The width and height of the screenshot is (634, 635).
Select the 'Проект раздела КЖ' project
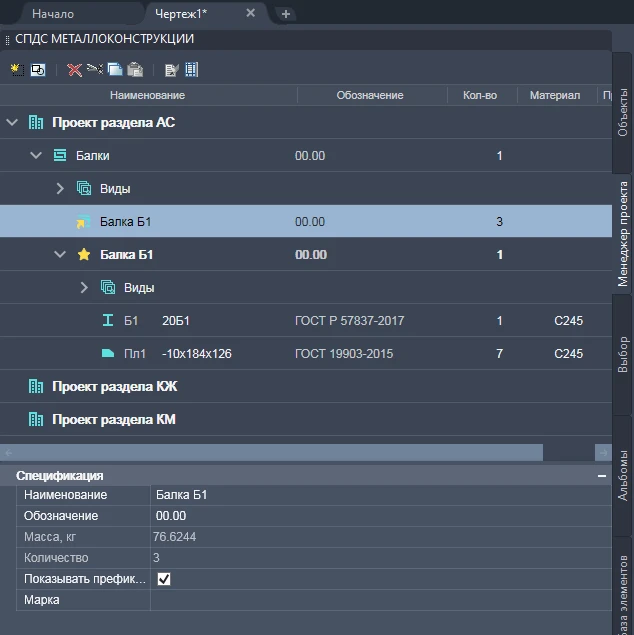point(114,386)
